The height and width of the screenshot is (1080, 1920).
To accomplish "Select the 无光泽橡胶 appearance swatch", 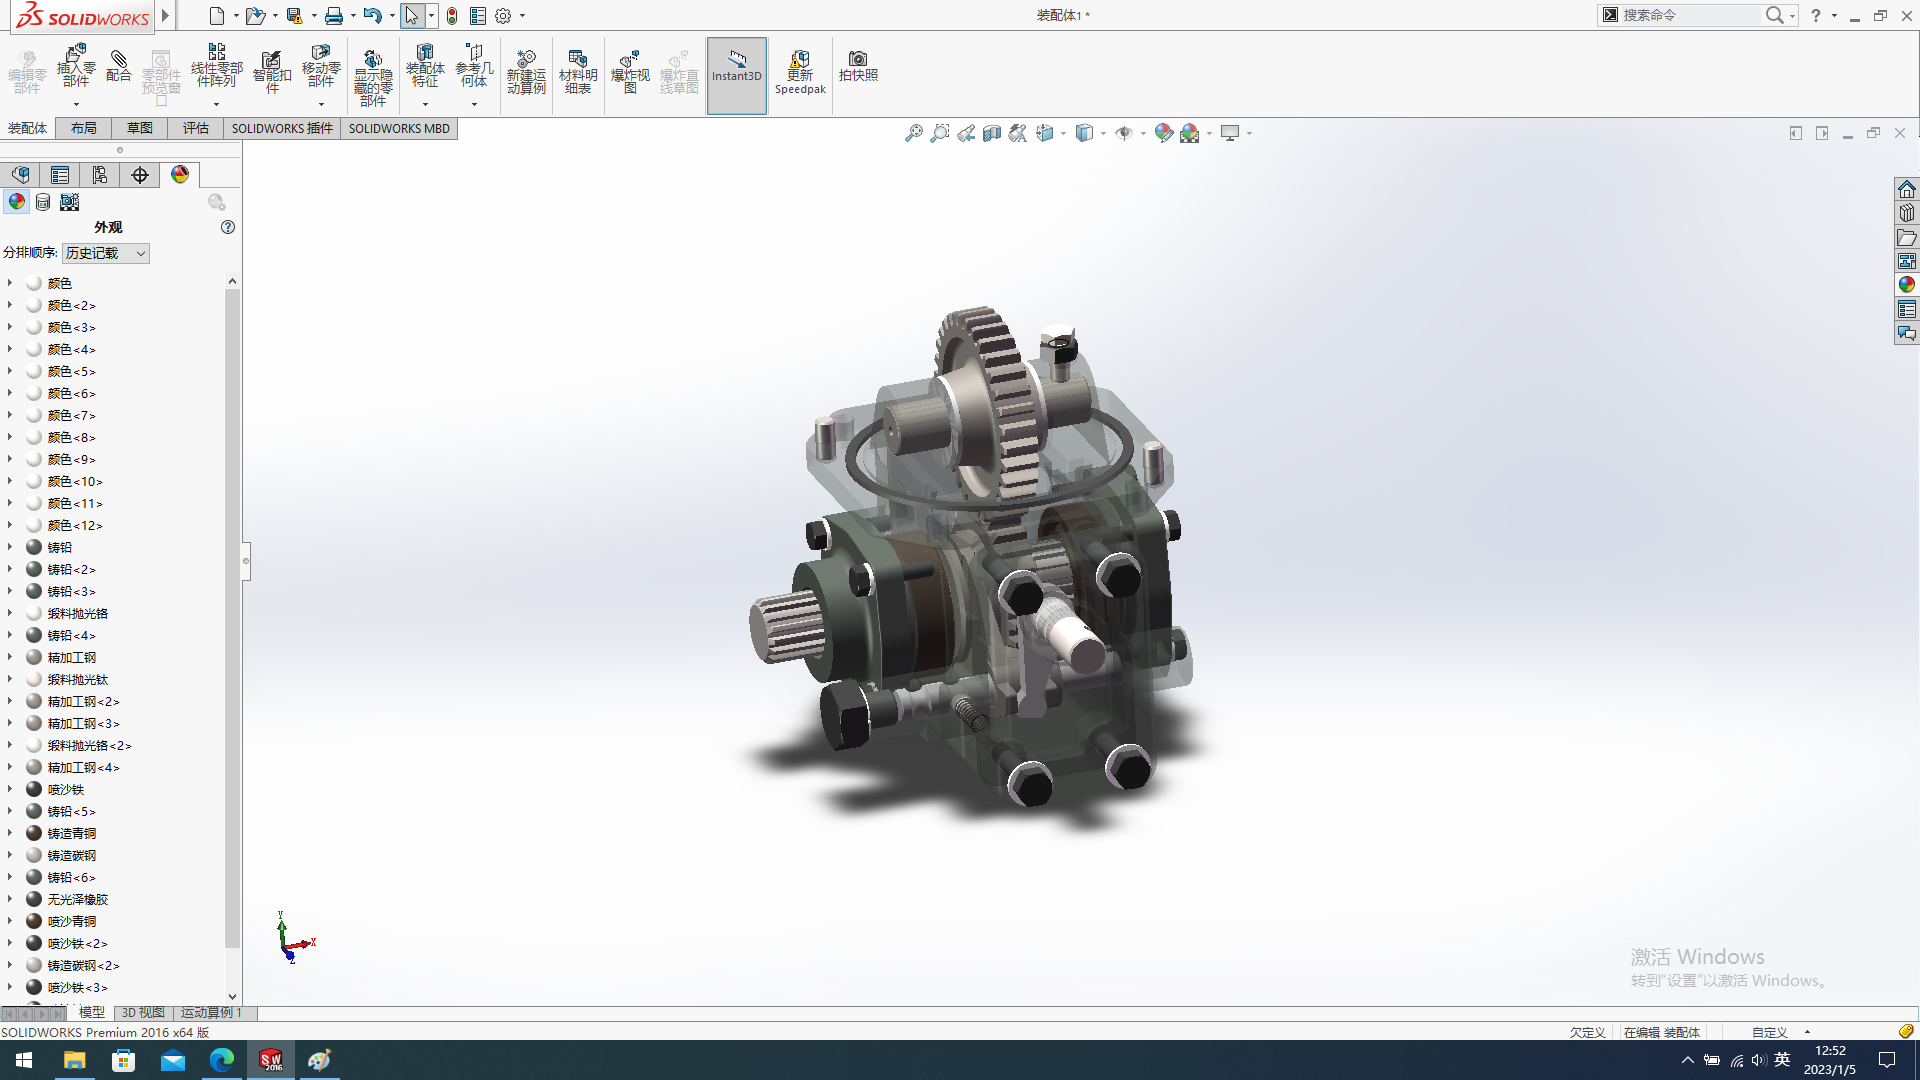I will pos(34,899).
